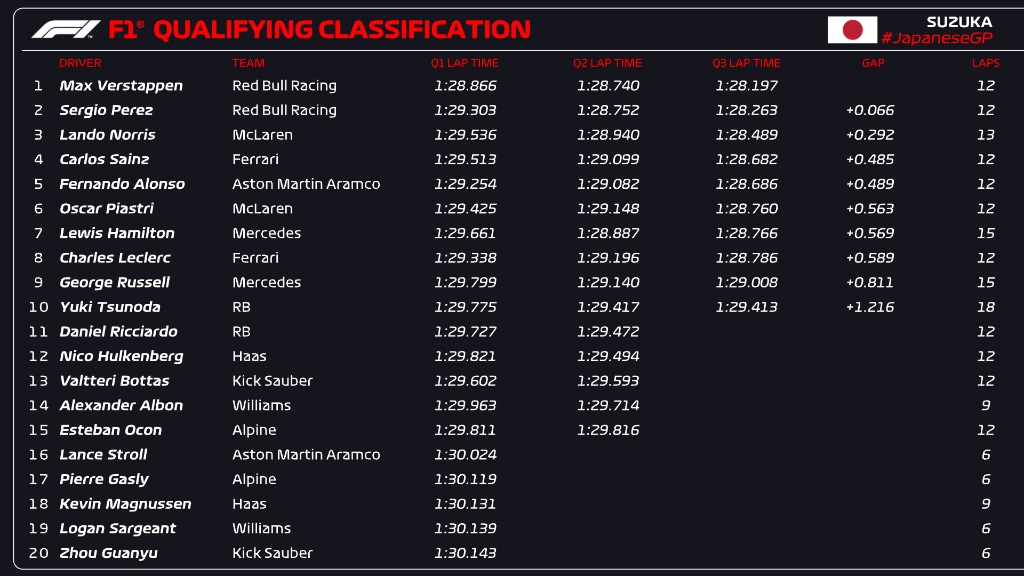Select the Q1 LAP TIME column header
The height and width of the screenshot is (576, 1024).
click(464, 63)
